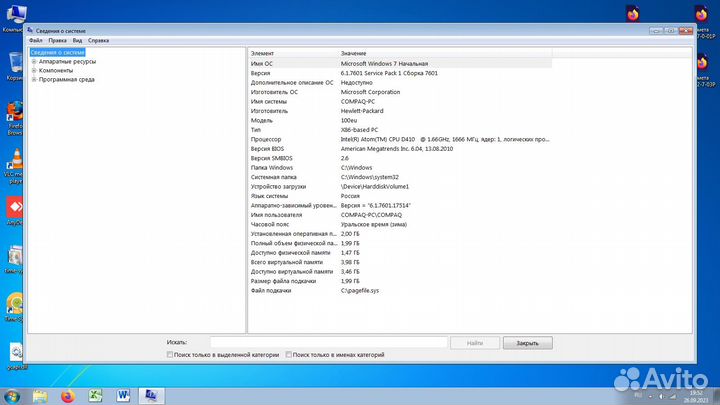The height and width of the screenshot is (405, 720).
Task: Open the 'Справка' menu
Action: [x=98, y=40]
